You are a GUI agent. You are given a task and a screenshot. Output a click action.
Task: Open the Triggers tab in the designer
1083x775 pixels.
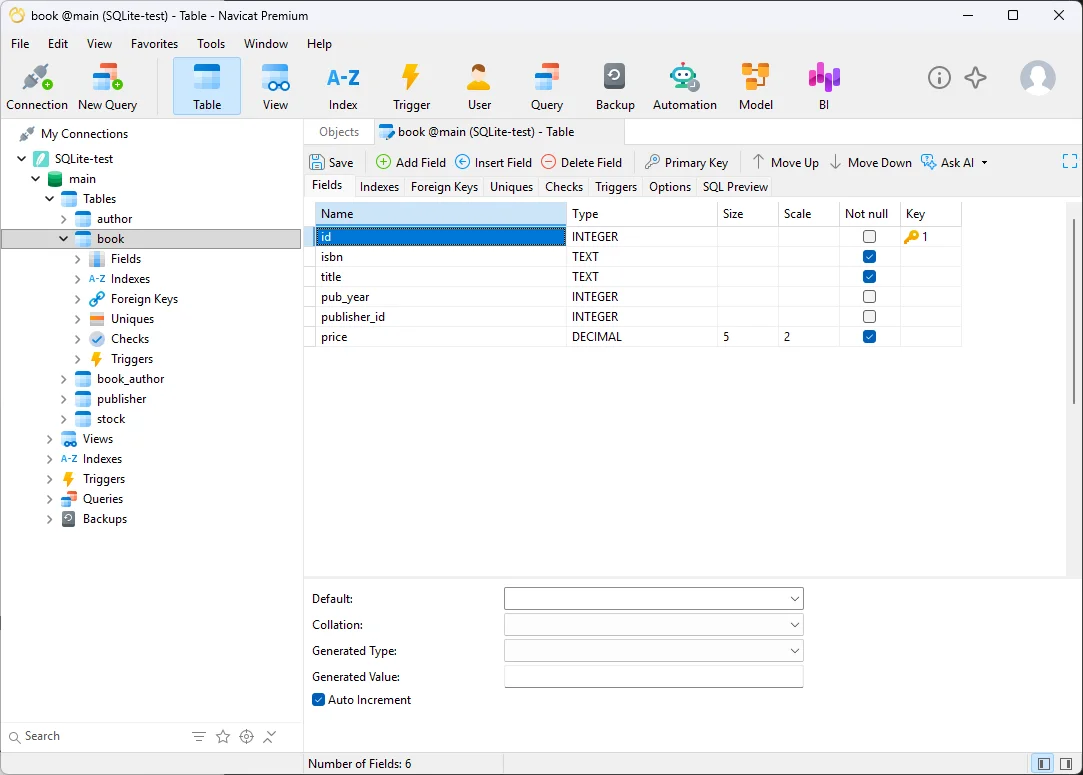click(615, 186)
